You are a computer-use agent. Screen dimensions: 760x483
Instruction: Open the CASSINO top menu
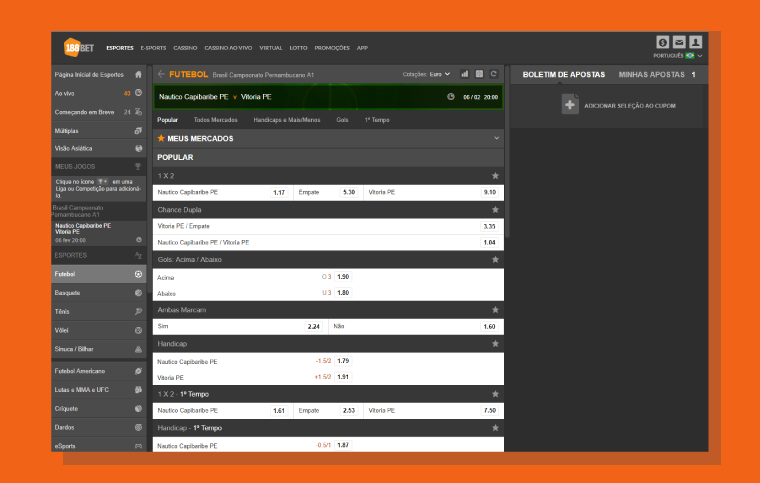pyautogui.click(x=185, y=48)
